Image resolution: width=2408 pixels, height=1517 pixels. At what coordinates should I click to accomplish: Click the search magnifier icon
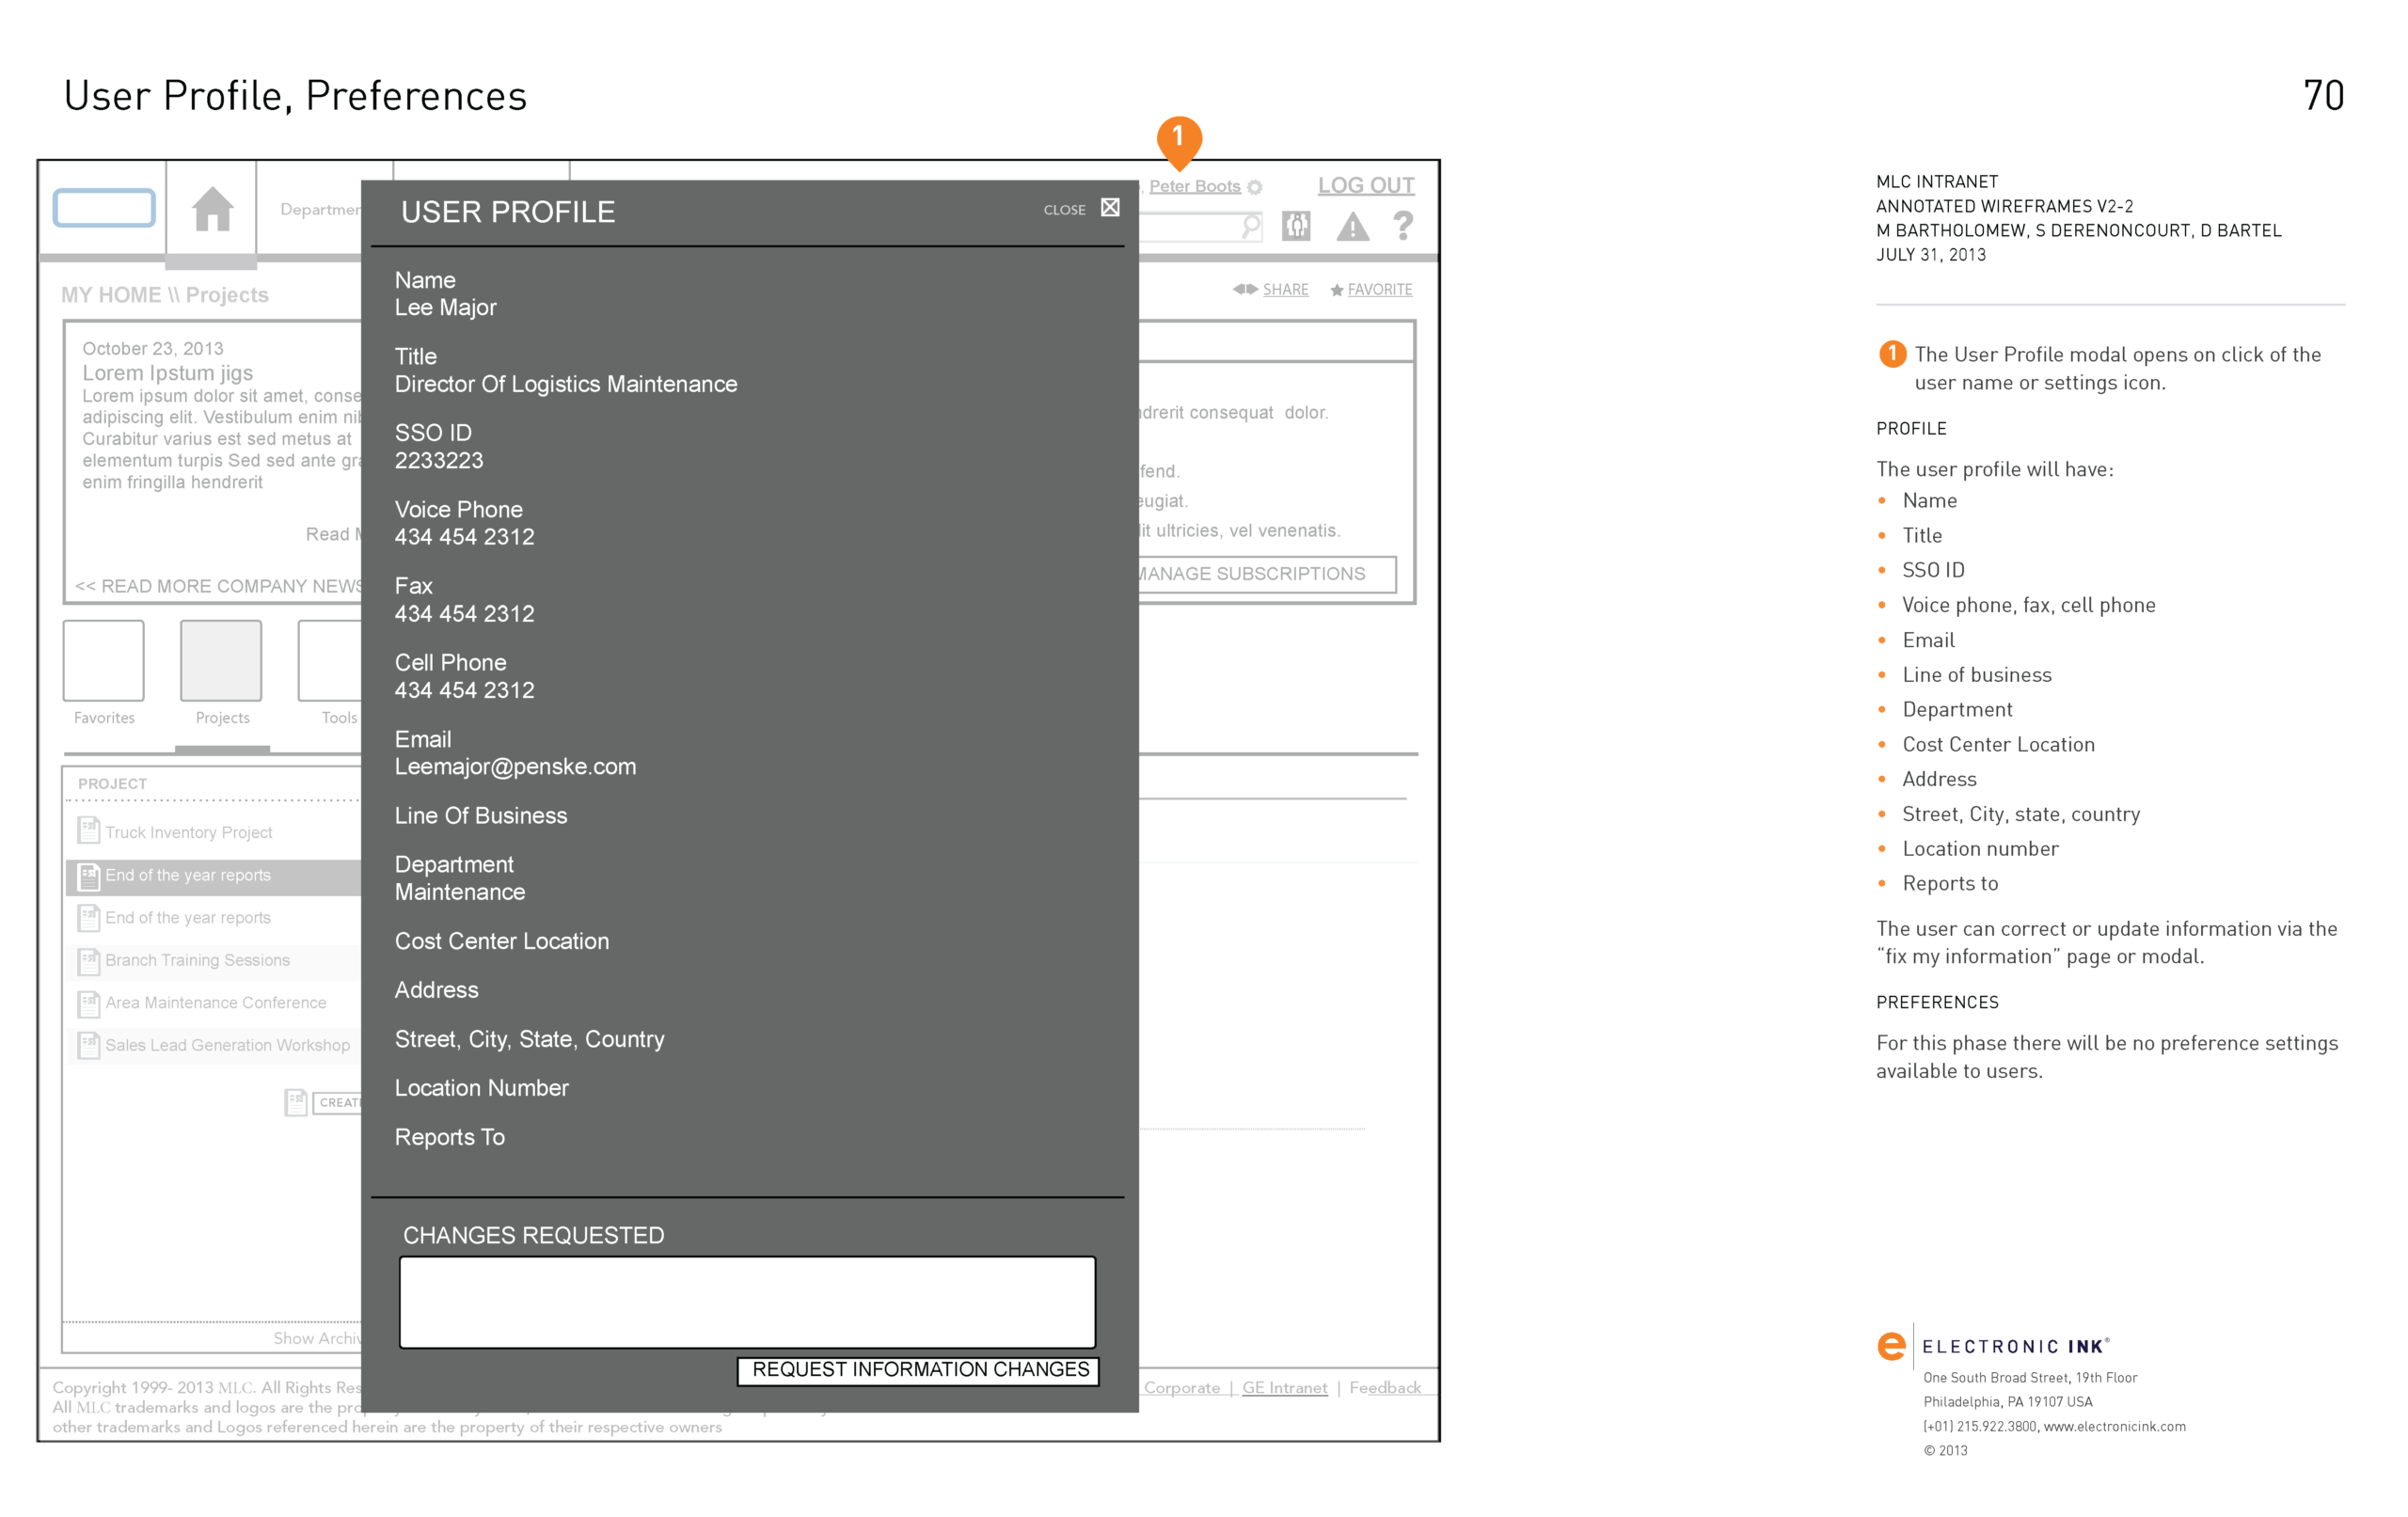coord(1250,227)
